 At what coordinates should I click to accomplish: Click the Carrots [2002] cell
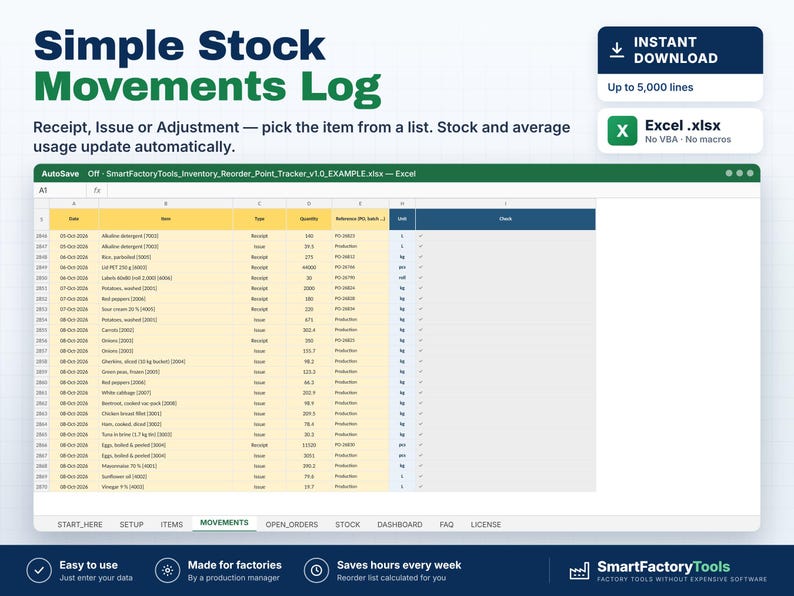(x=166, y=330)
